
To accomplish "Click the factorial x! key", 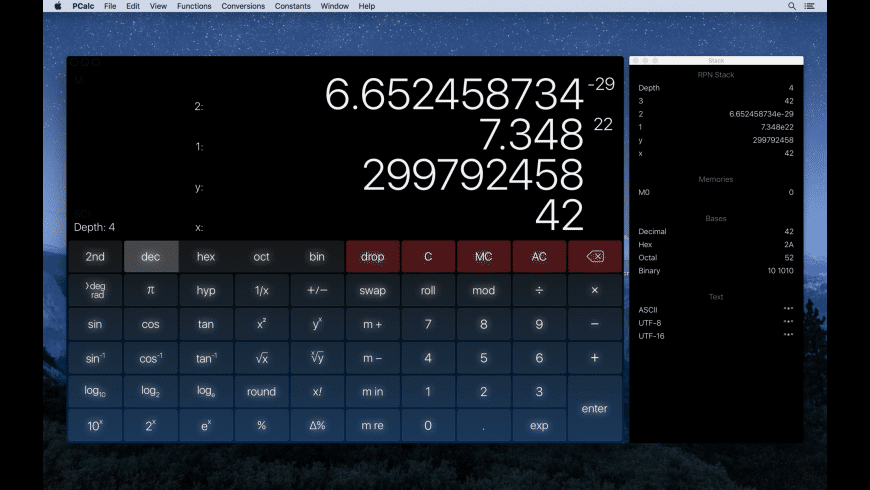I will click(x=317, y=392).
